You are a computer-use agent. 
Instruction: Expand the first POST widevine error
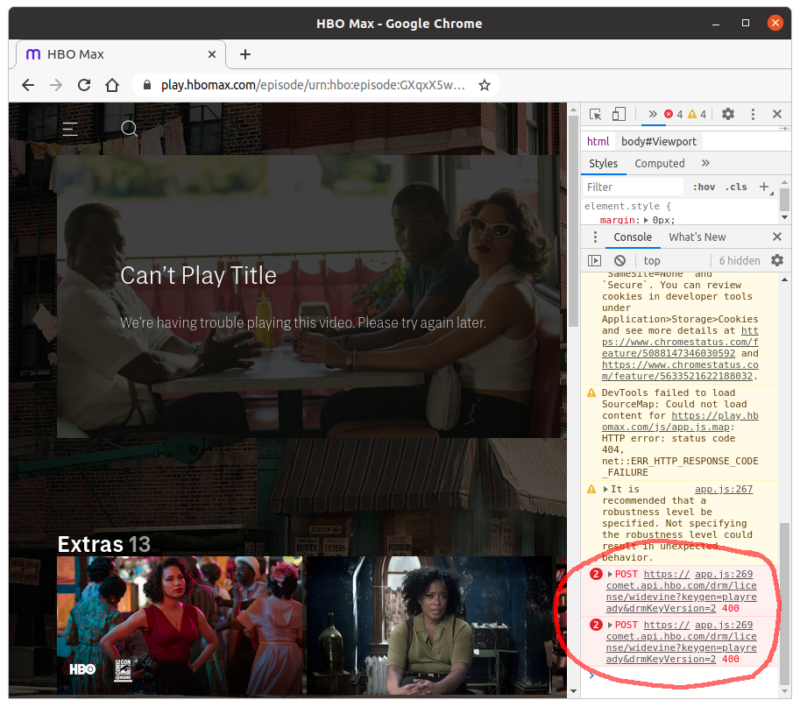608,574
